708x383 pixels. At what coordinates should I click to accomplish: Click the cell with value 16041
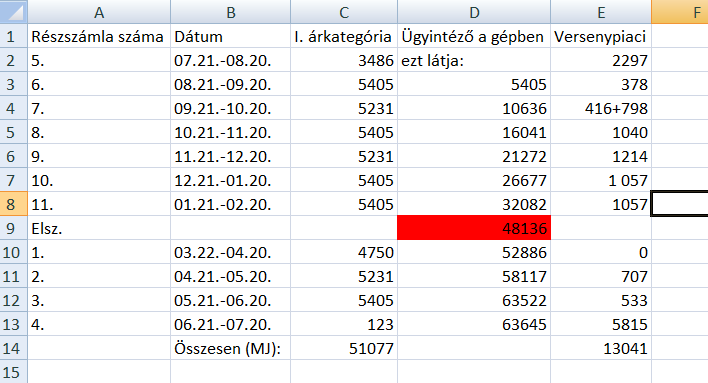pyautogui.click(x=474, y=131)
